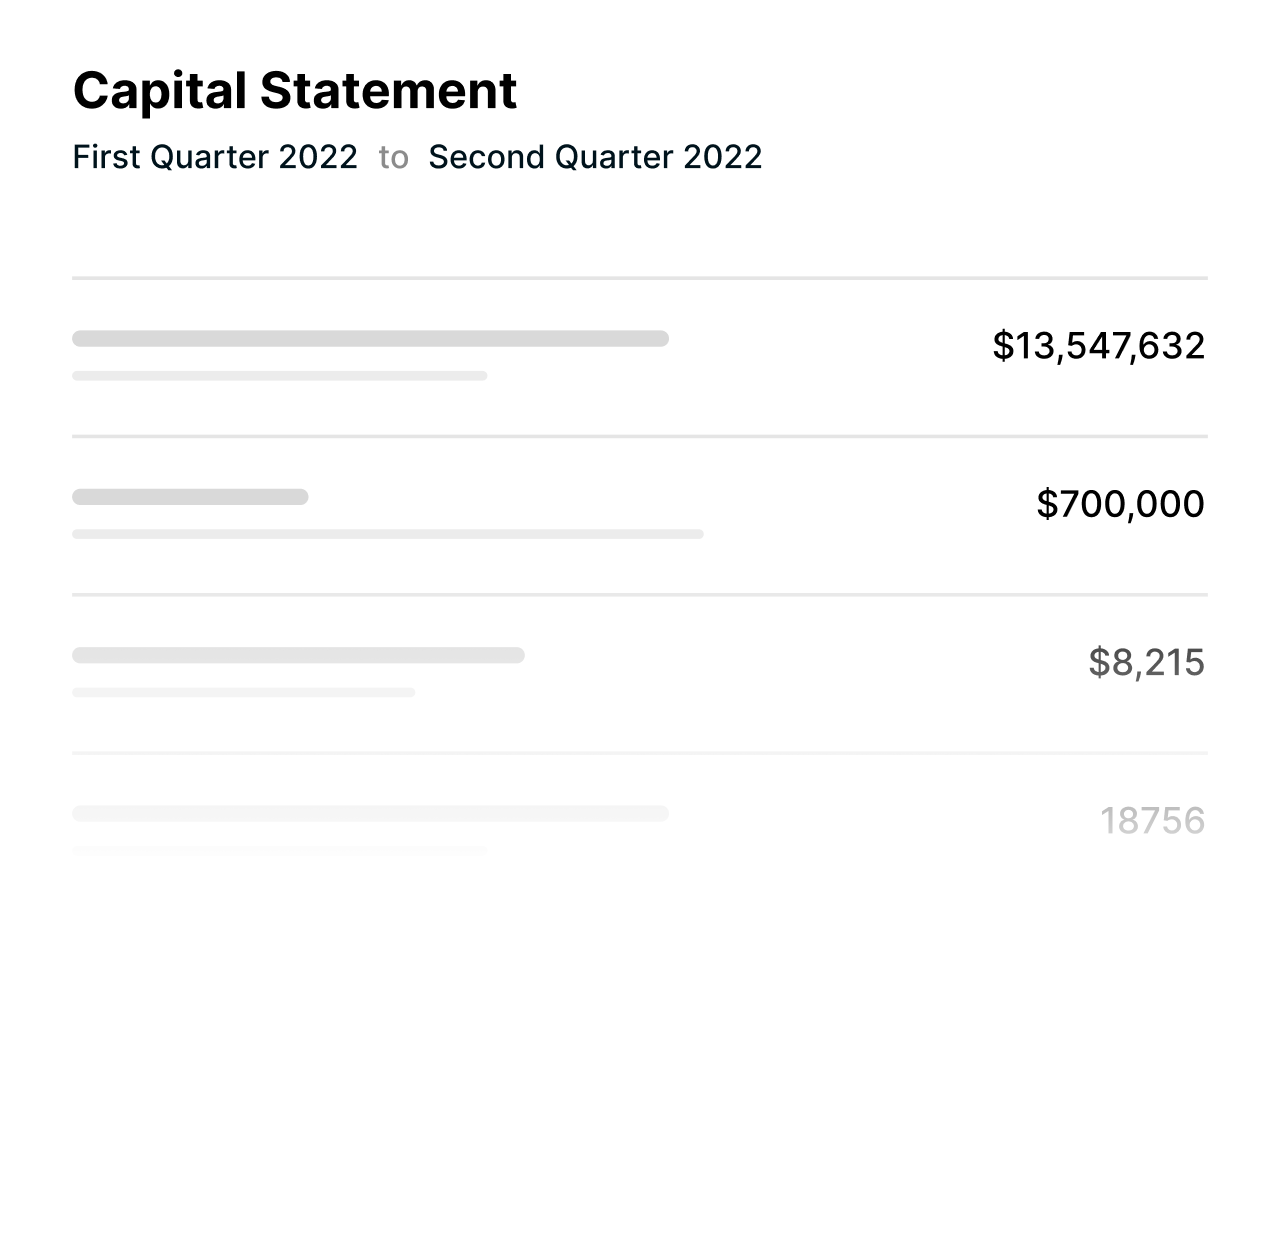Select the faded 18756 value
Image resolution: width=1280 pixels, height=1241 pixels.
[1153, 821]
